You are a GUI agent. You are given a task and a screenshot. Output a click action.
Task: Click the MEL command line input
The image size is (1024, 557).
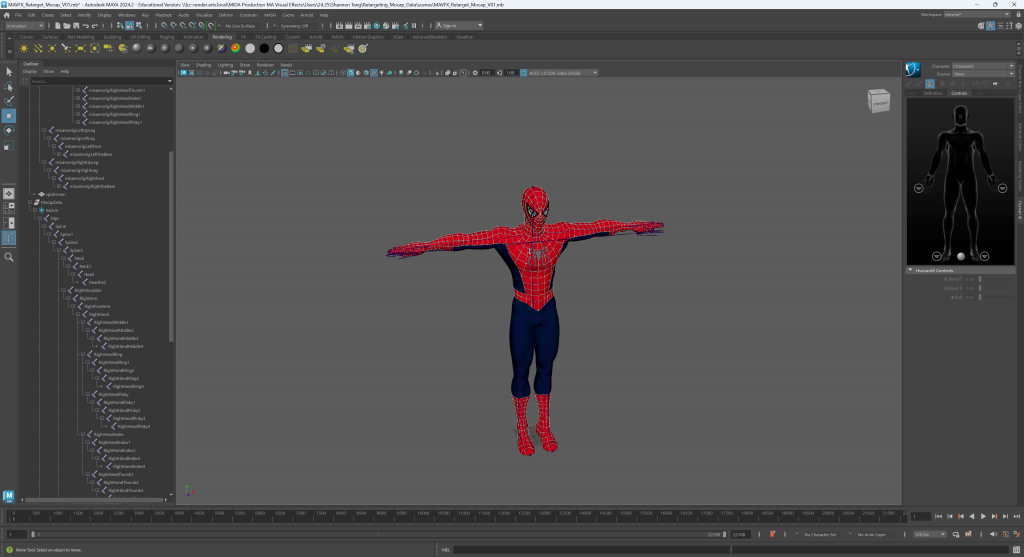tap(591, 550)
